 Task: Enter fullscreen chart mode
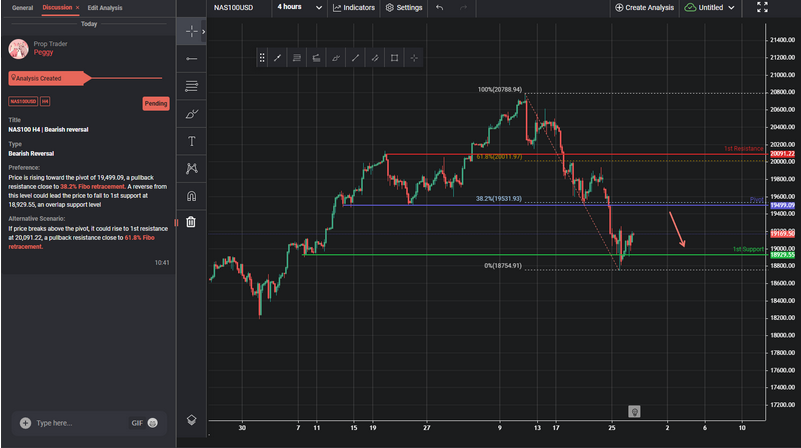click(762, 7)
